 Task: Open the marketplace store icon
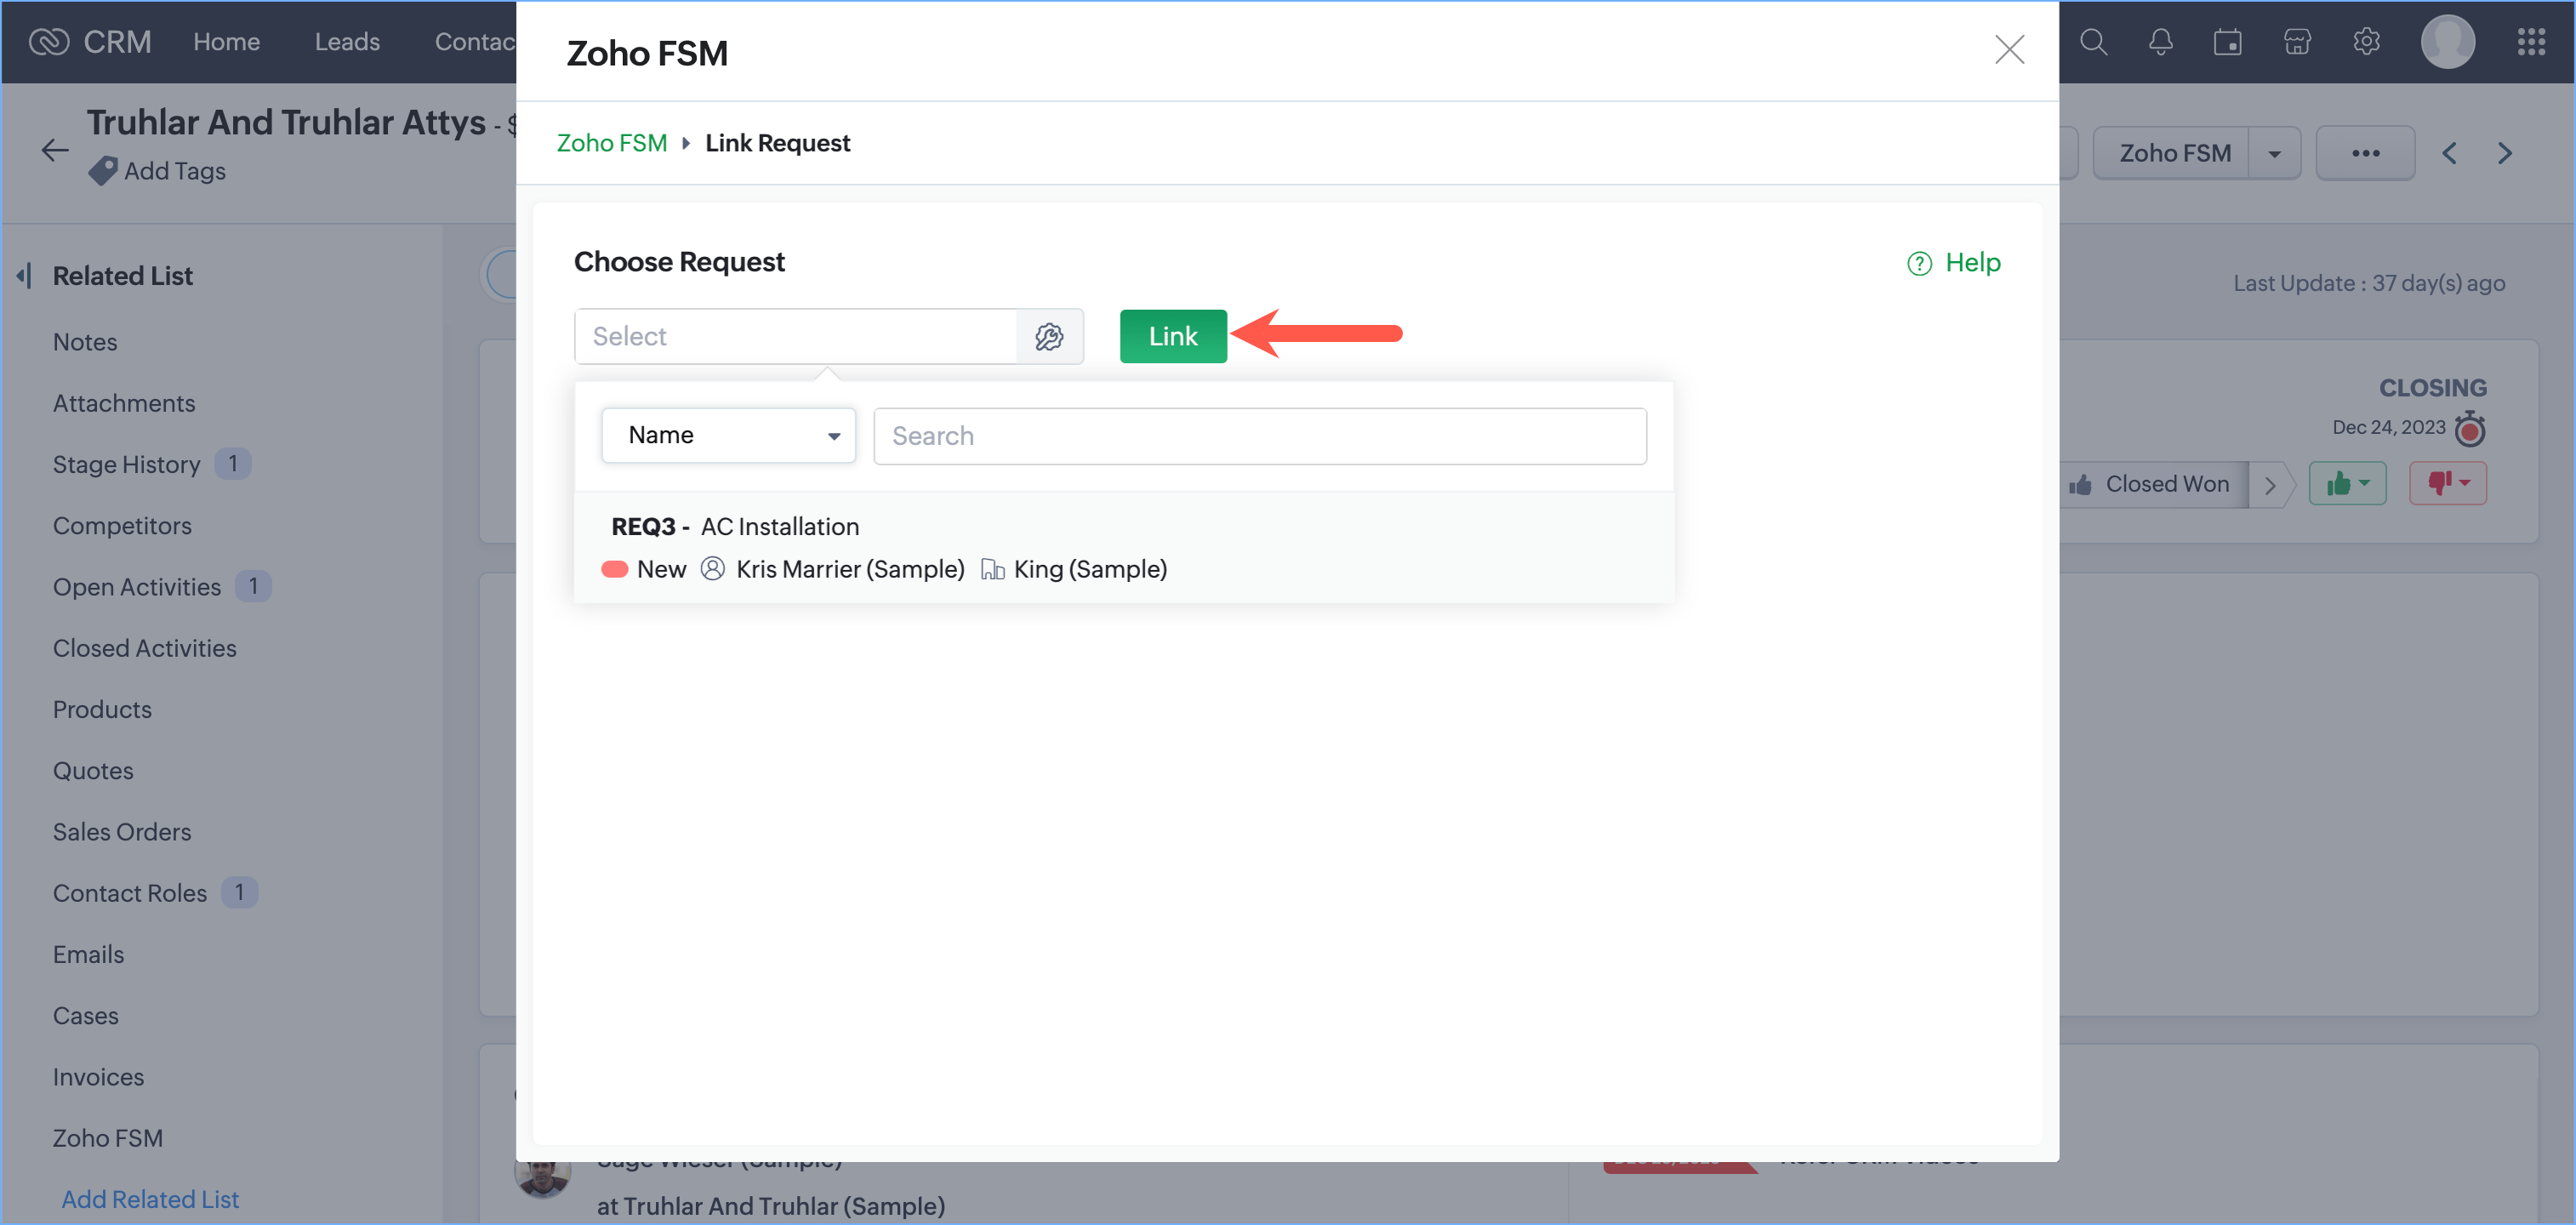click(x=2297, y=42)
